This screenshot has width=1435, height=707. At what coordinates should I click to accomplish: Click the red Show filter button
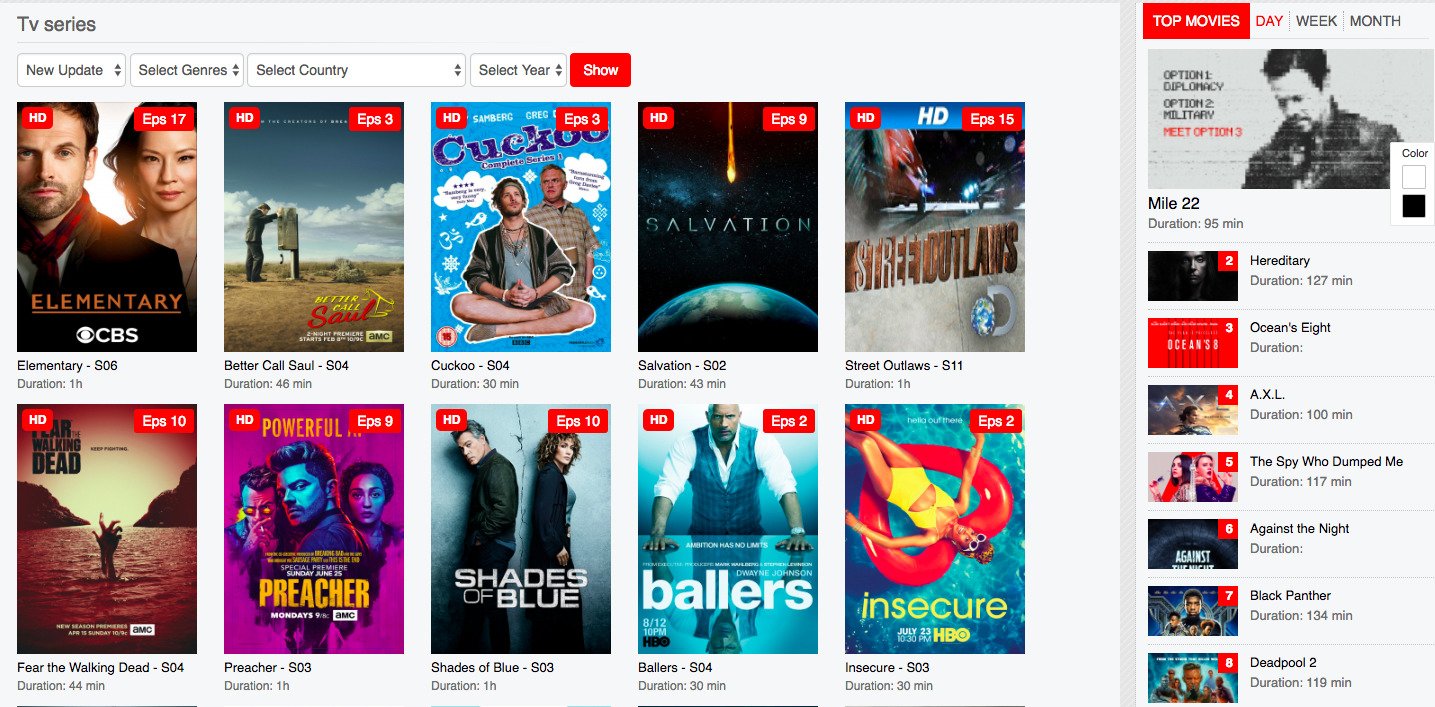pos(601,70)
